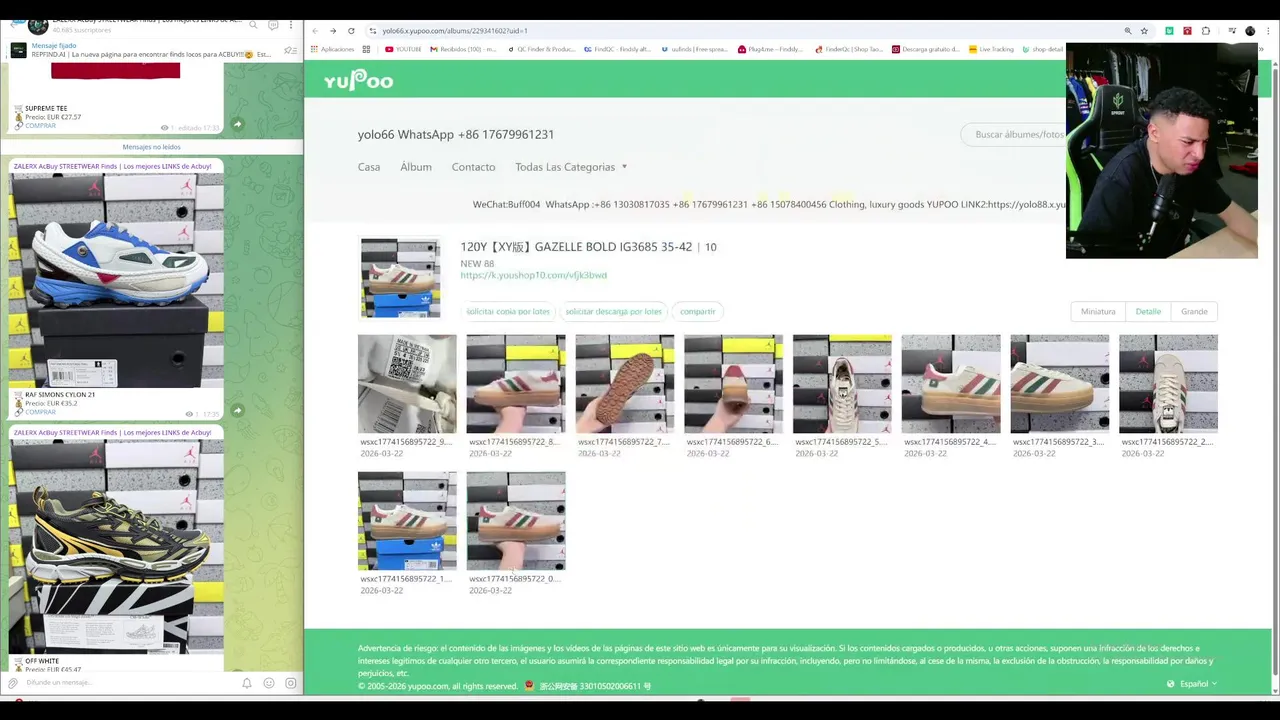Viewport: 1280px width, 720px height.
Task: Open the emoji picker in Telegram
Action: click(x=269, y=683)
